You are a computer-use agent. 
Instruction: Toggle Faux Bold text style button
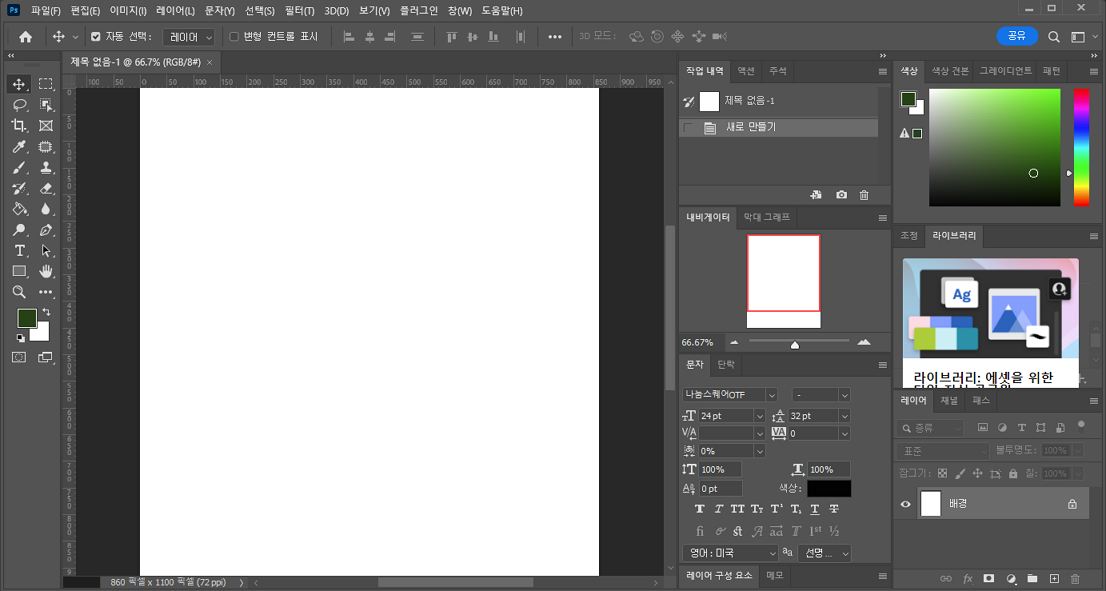(700, 509)
